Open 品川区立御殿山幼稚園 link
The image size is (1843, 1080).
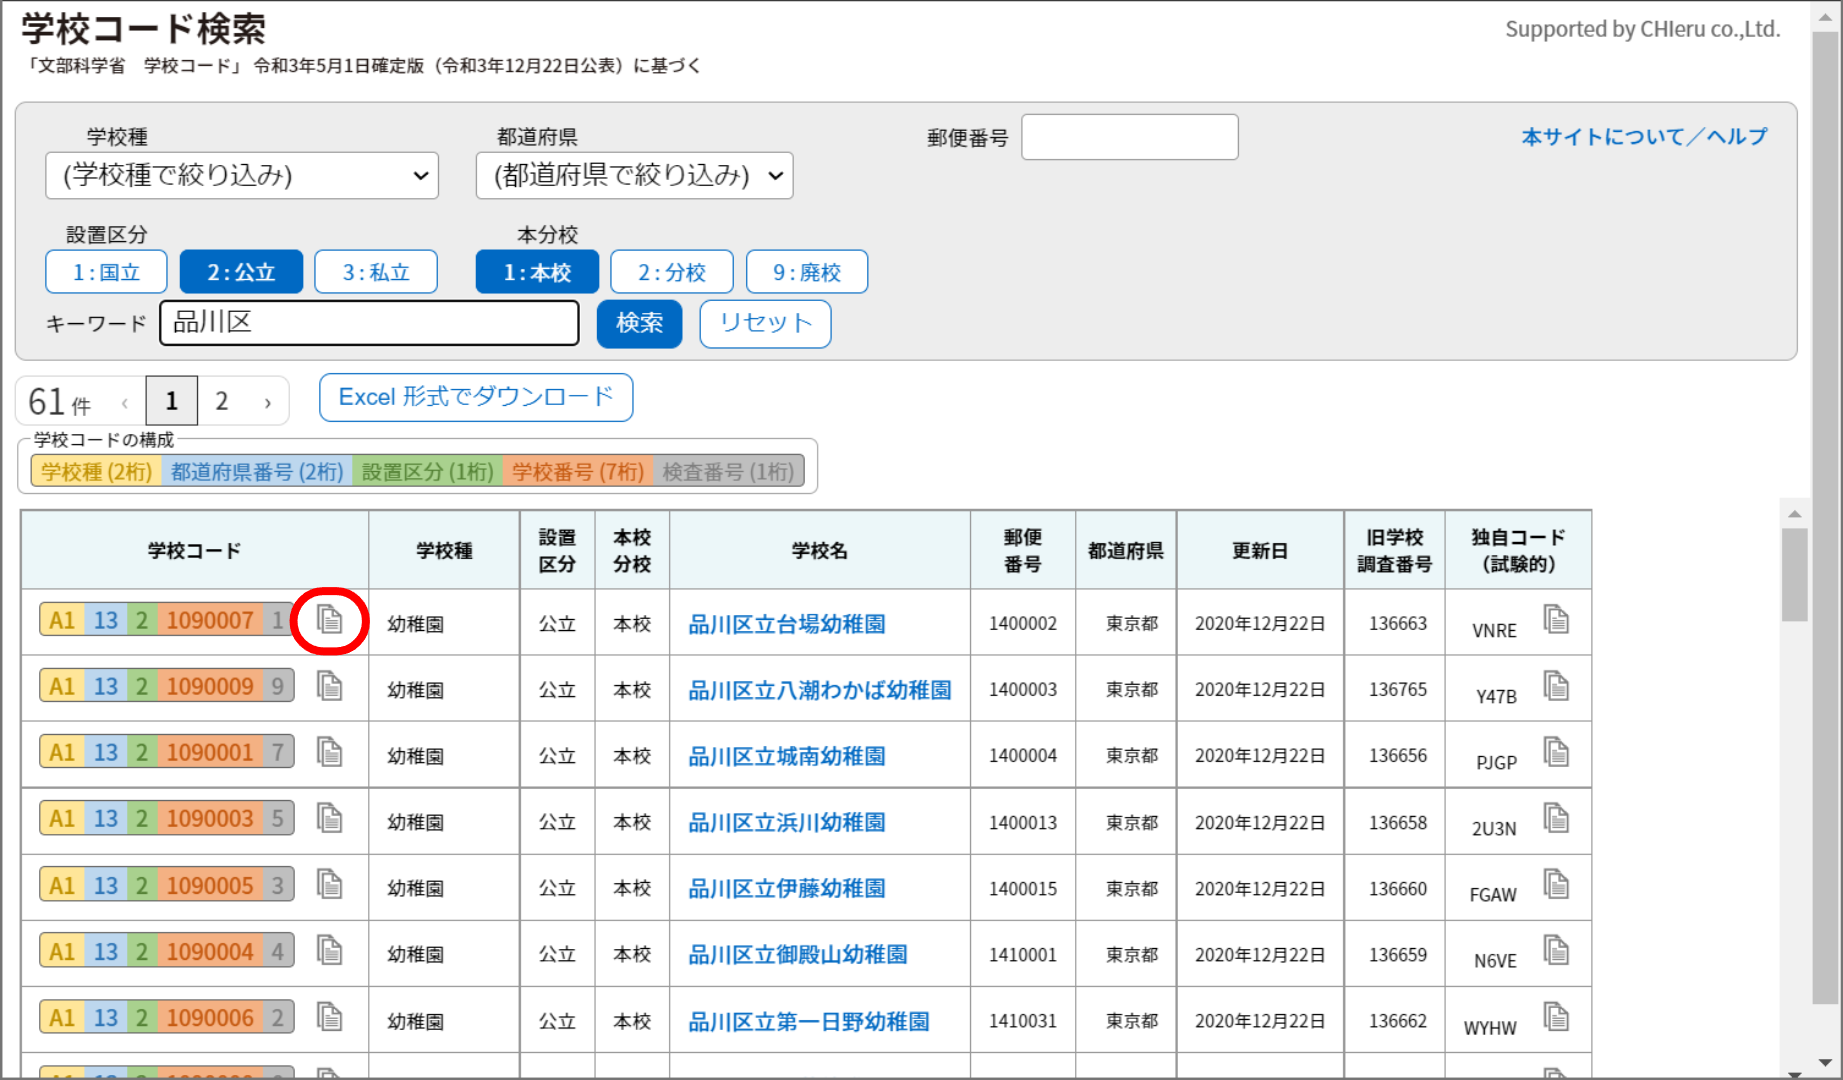798,954
